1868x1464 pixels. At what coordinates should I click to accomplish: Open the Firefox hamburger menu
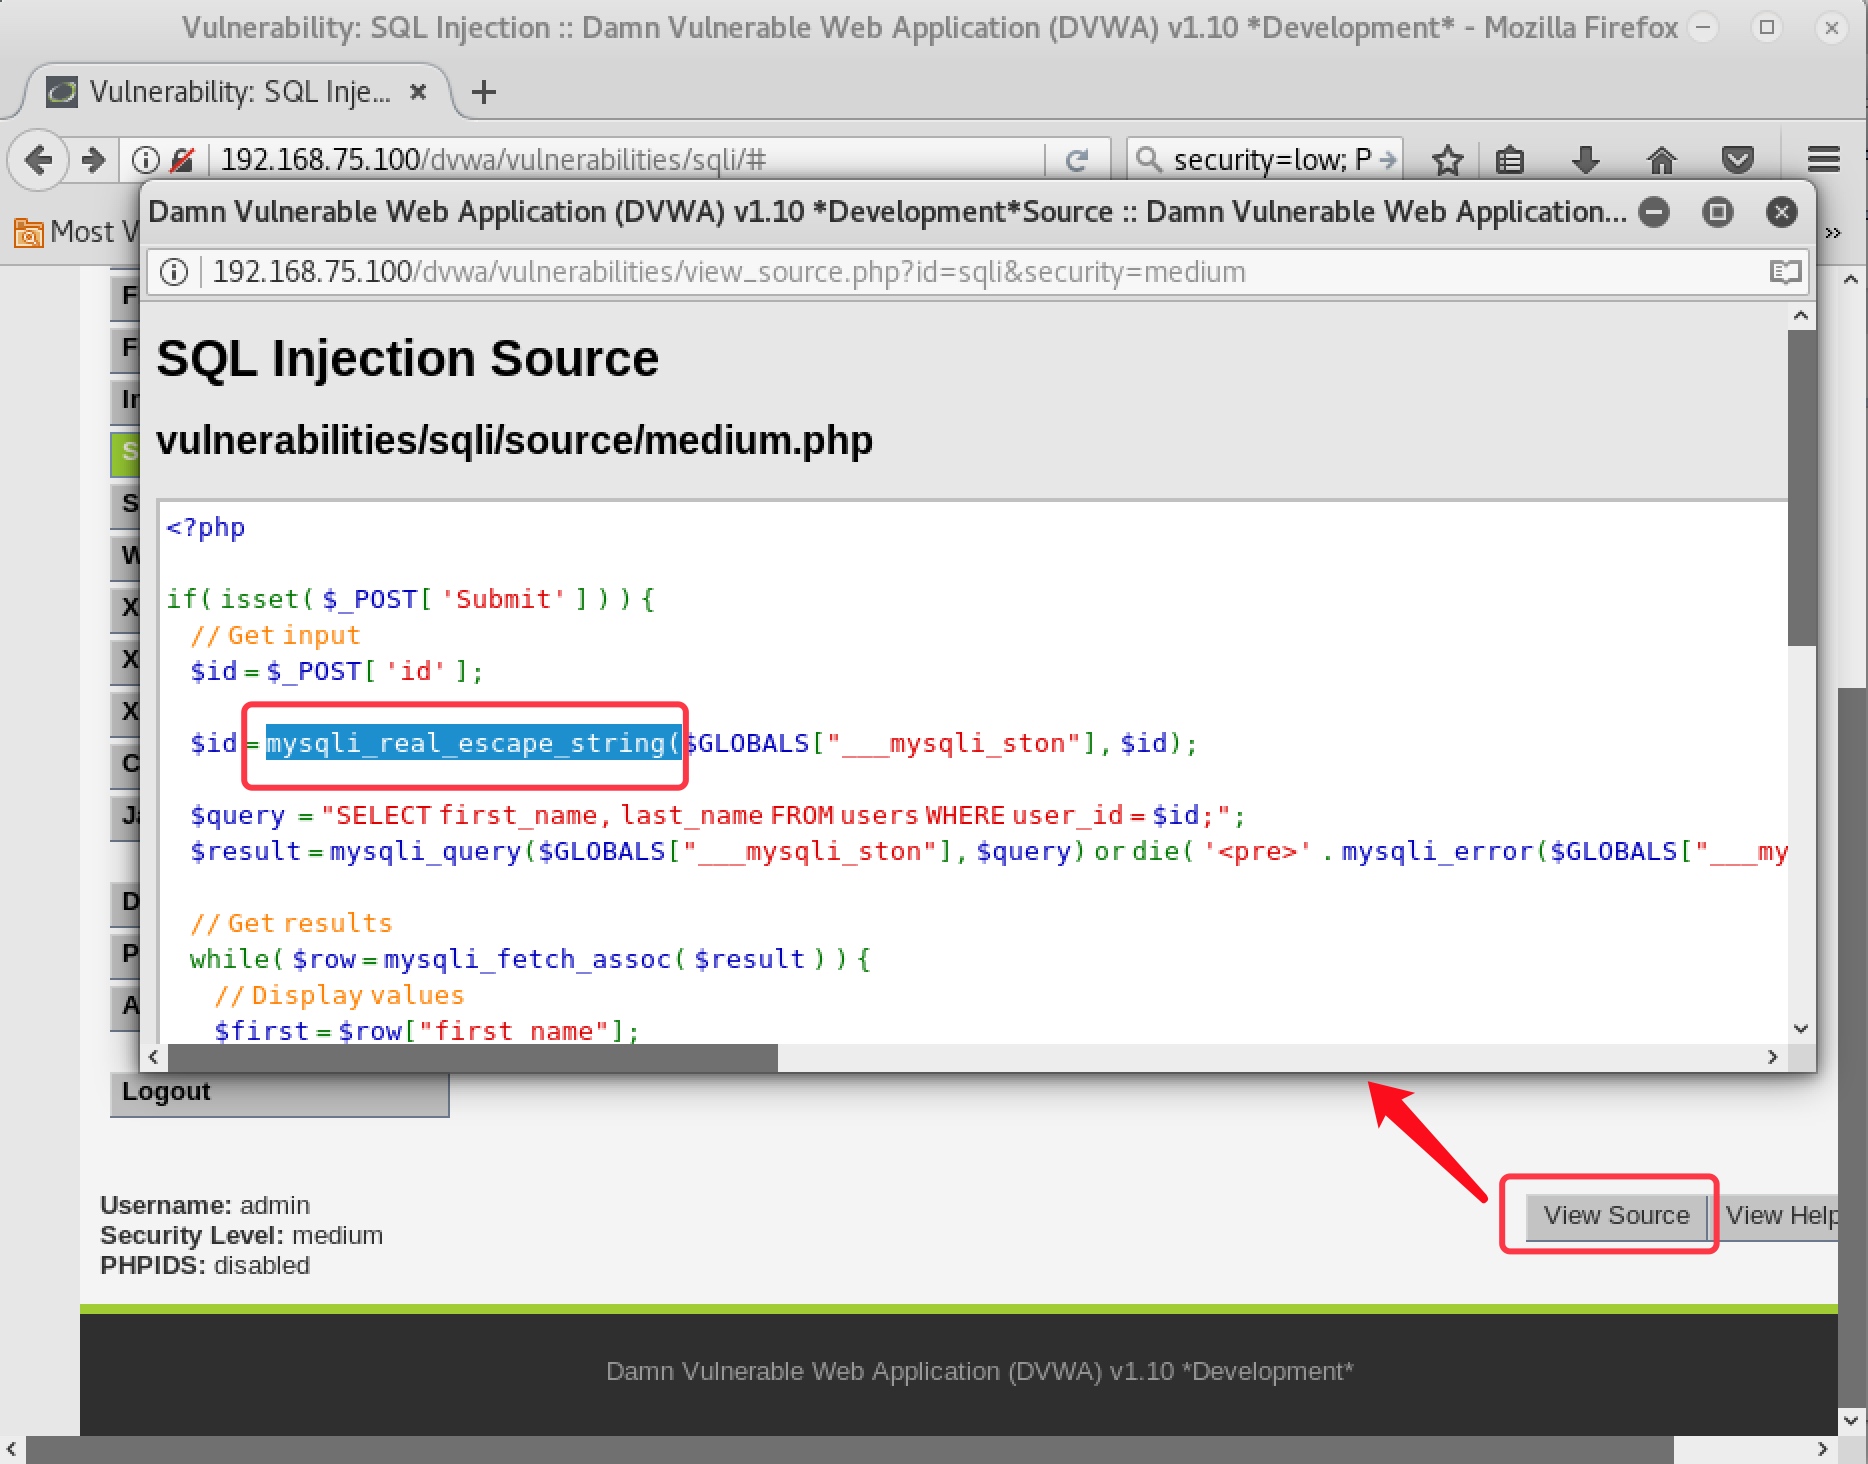[1824, 160]
